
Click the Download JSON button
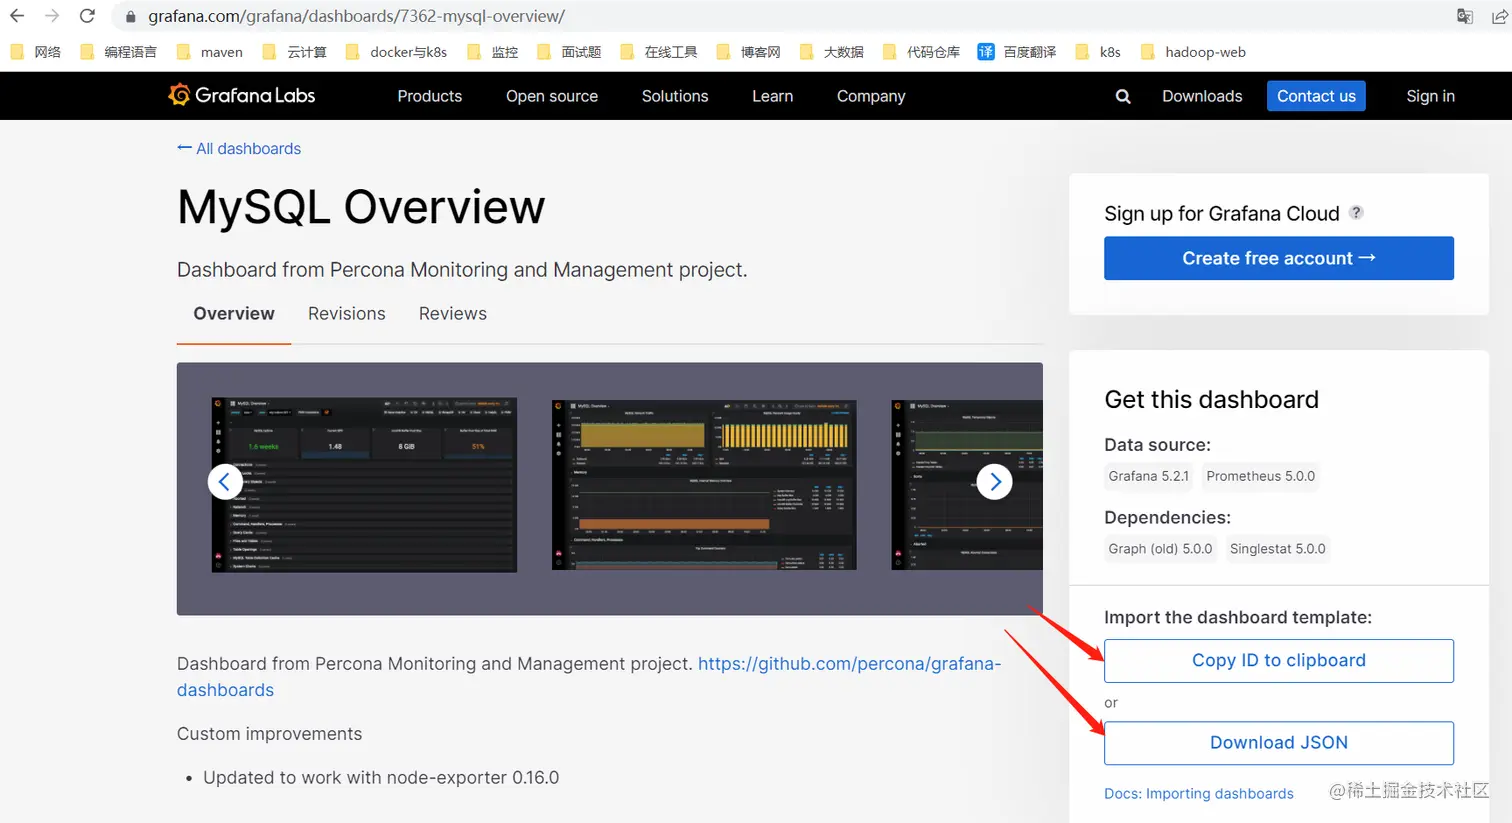coord(1279,743)
